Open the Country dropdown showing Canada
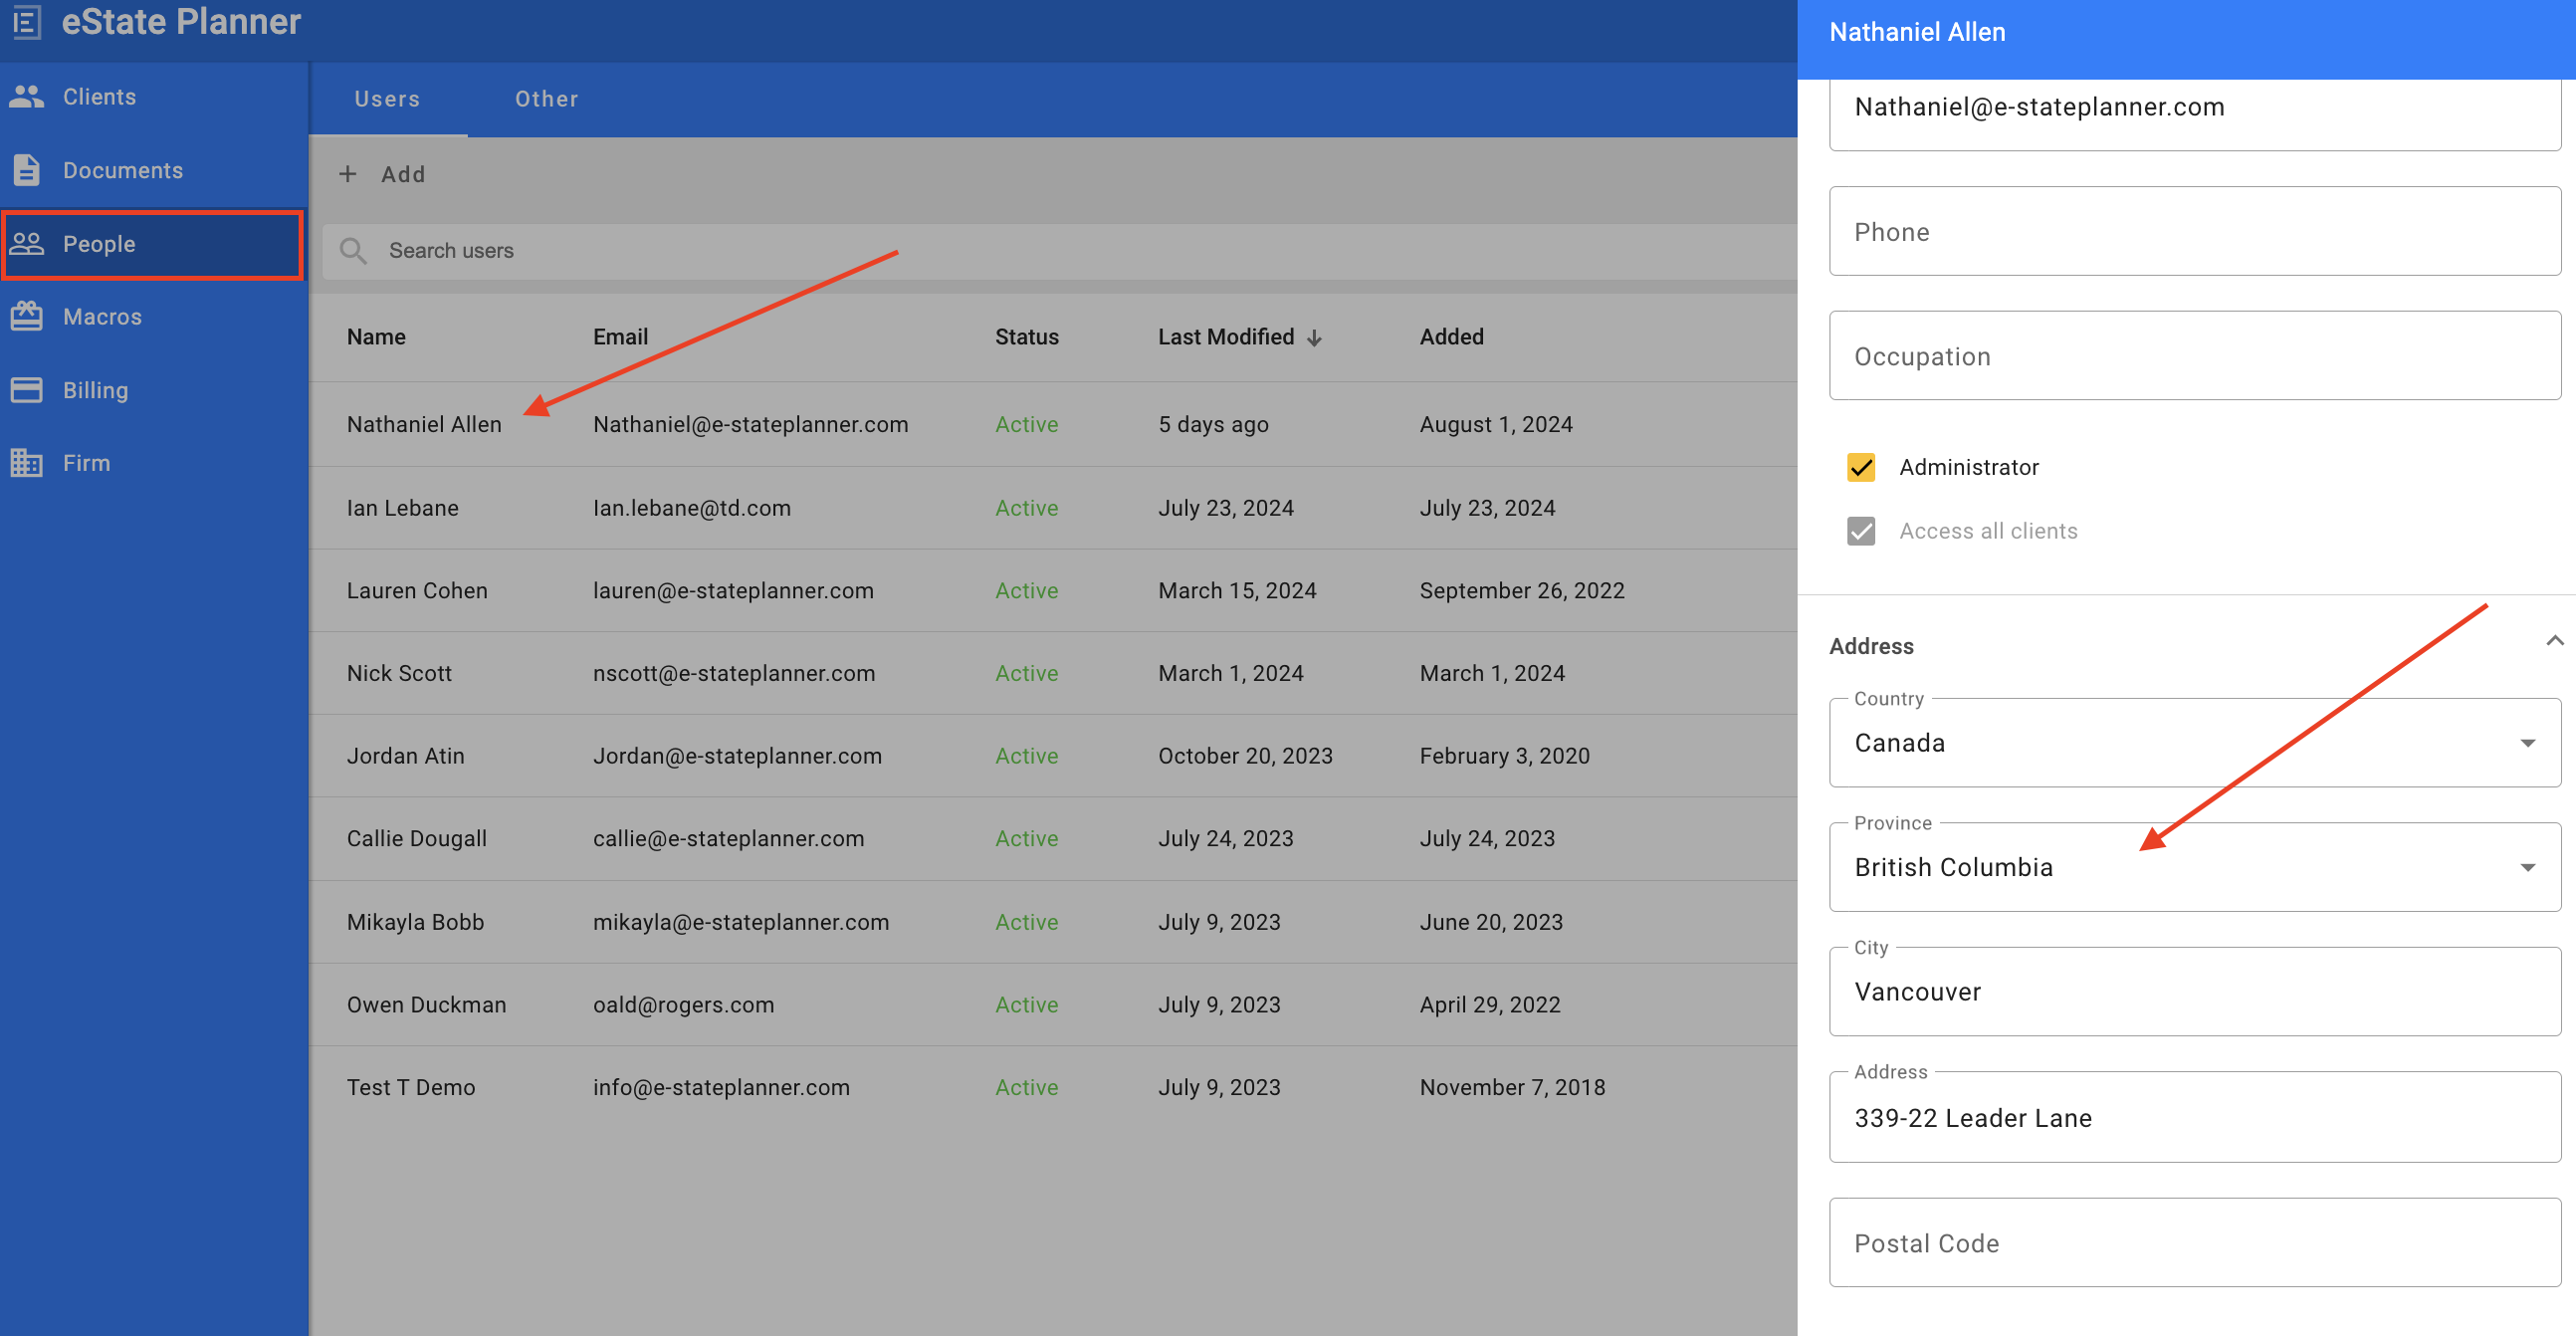This screenshot has width=2576, height=1336. click(x=2194, y=743)
